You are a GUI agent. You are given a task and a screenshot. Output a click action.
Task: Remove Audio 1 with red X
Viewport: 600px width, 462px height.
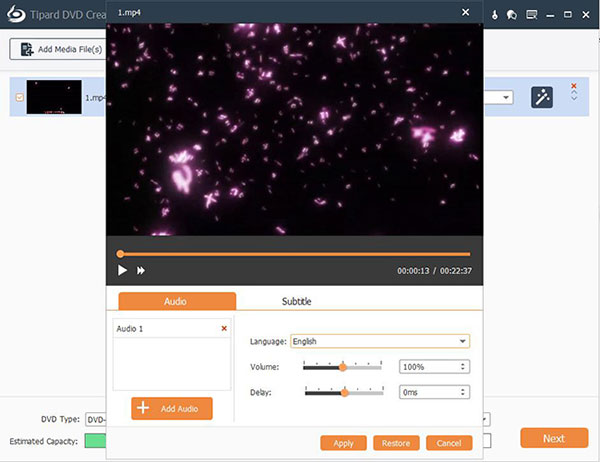coord(223,328)
